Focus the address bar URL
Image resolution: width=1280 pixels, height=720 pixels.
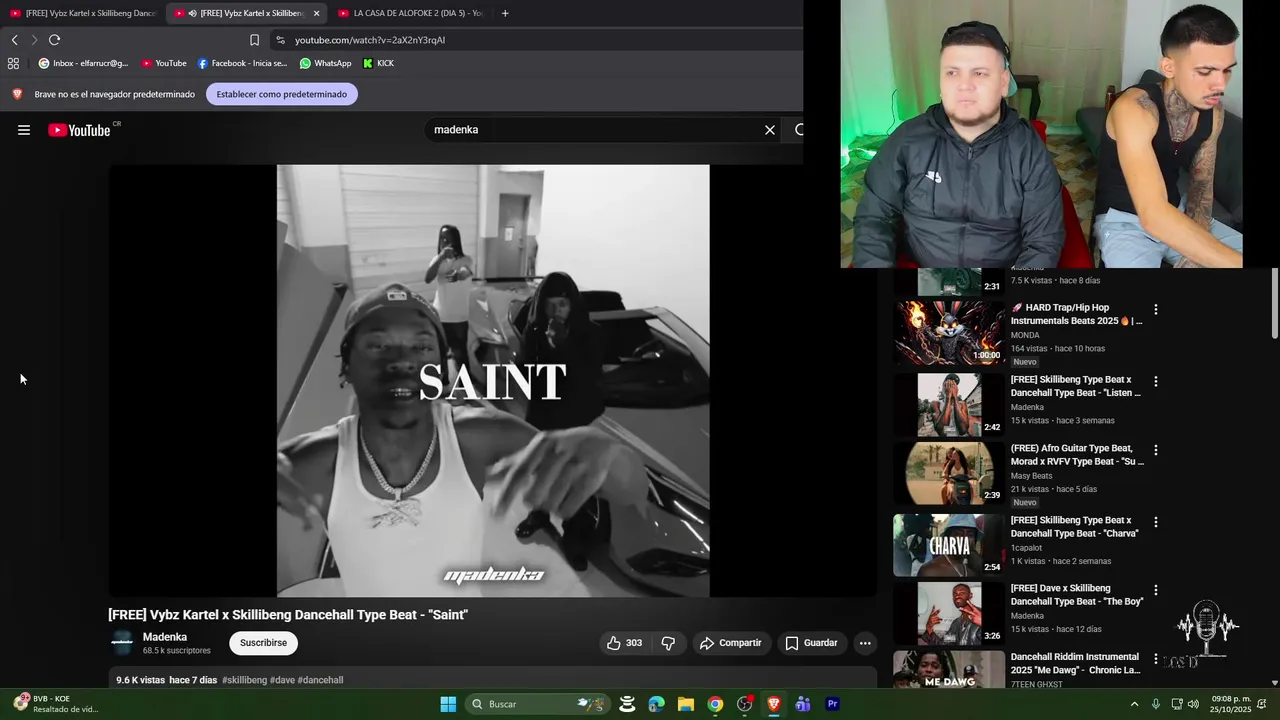coord(370,40)
